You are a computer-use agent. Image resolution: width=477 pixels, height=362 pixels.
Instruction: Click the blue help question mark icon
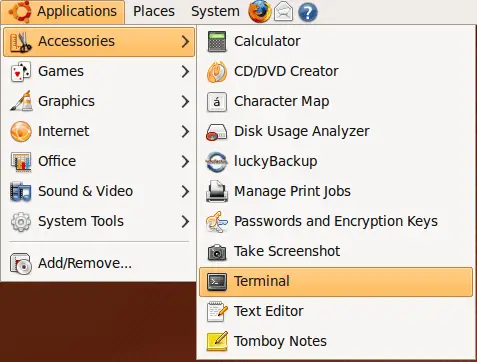pos(307,13)
